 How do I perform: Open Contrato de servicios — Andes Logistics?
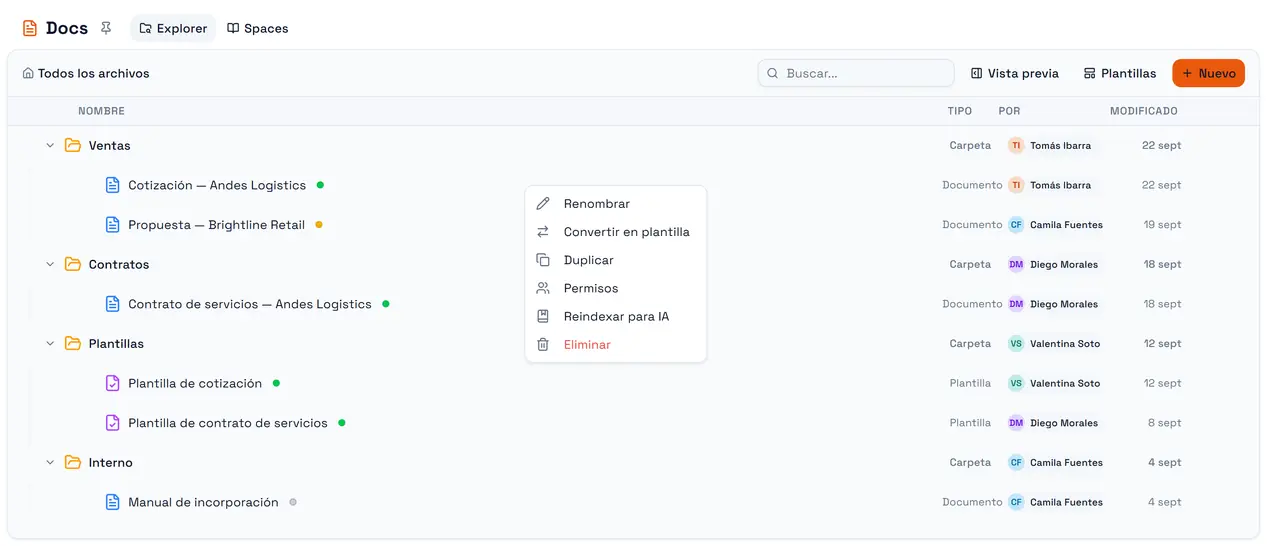coord(250,304)
